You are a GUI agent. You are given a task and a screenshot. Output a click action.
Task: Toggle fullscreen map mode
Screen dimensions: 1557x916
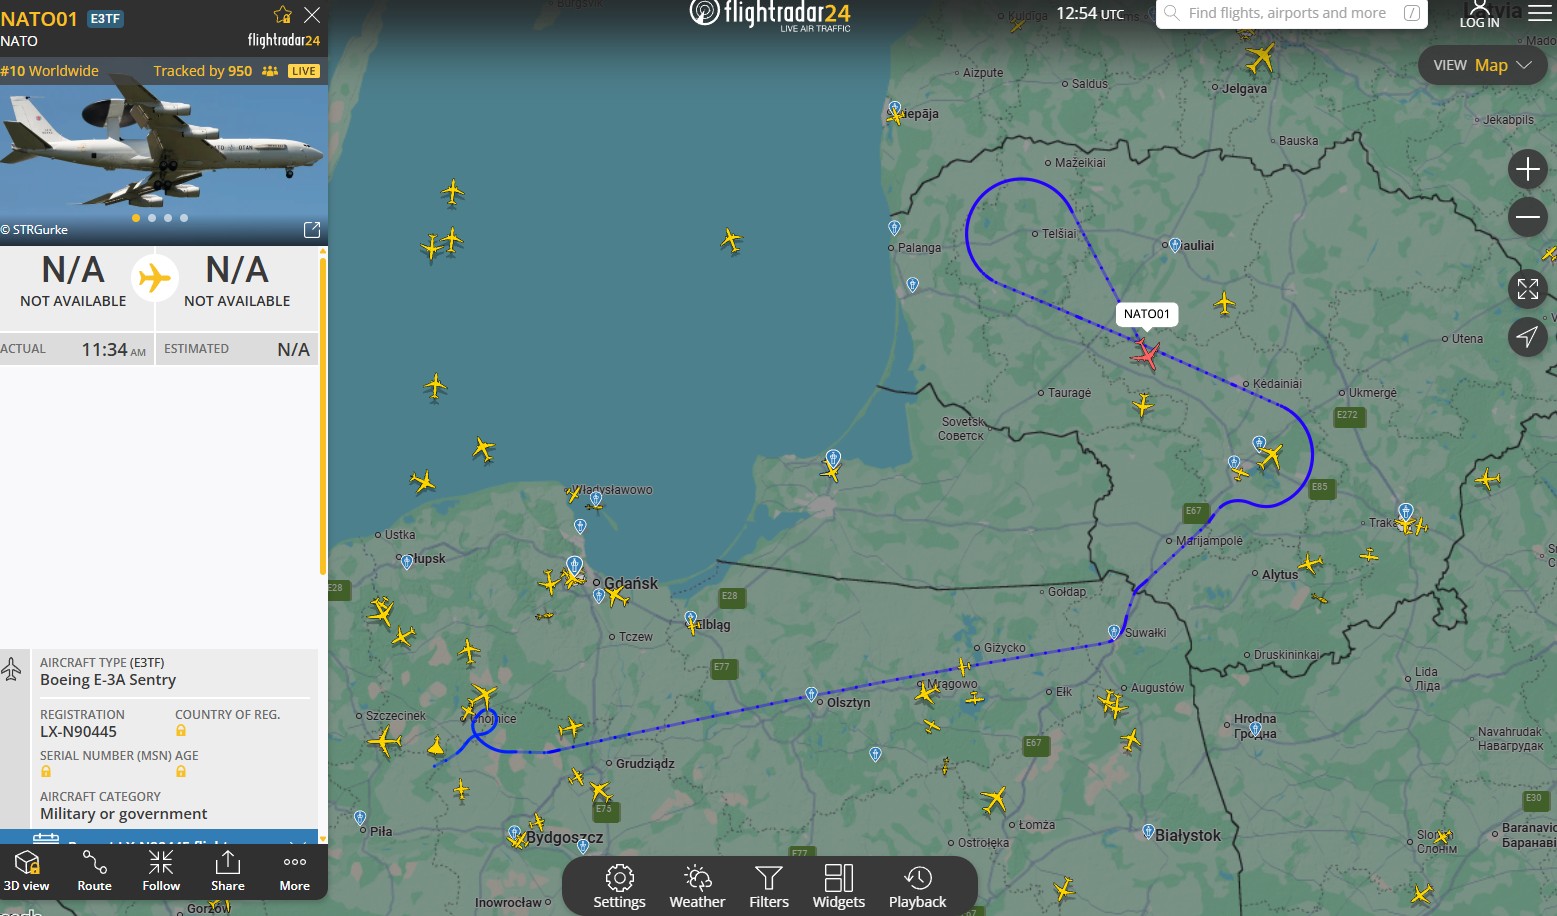tap(1527, 289)
